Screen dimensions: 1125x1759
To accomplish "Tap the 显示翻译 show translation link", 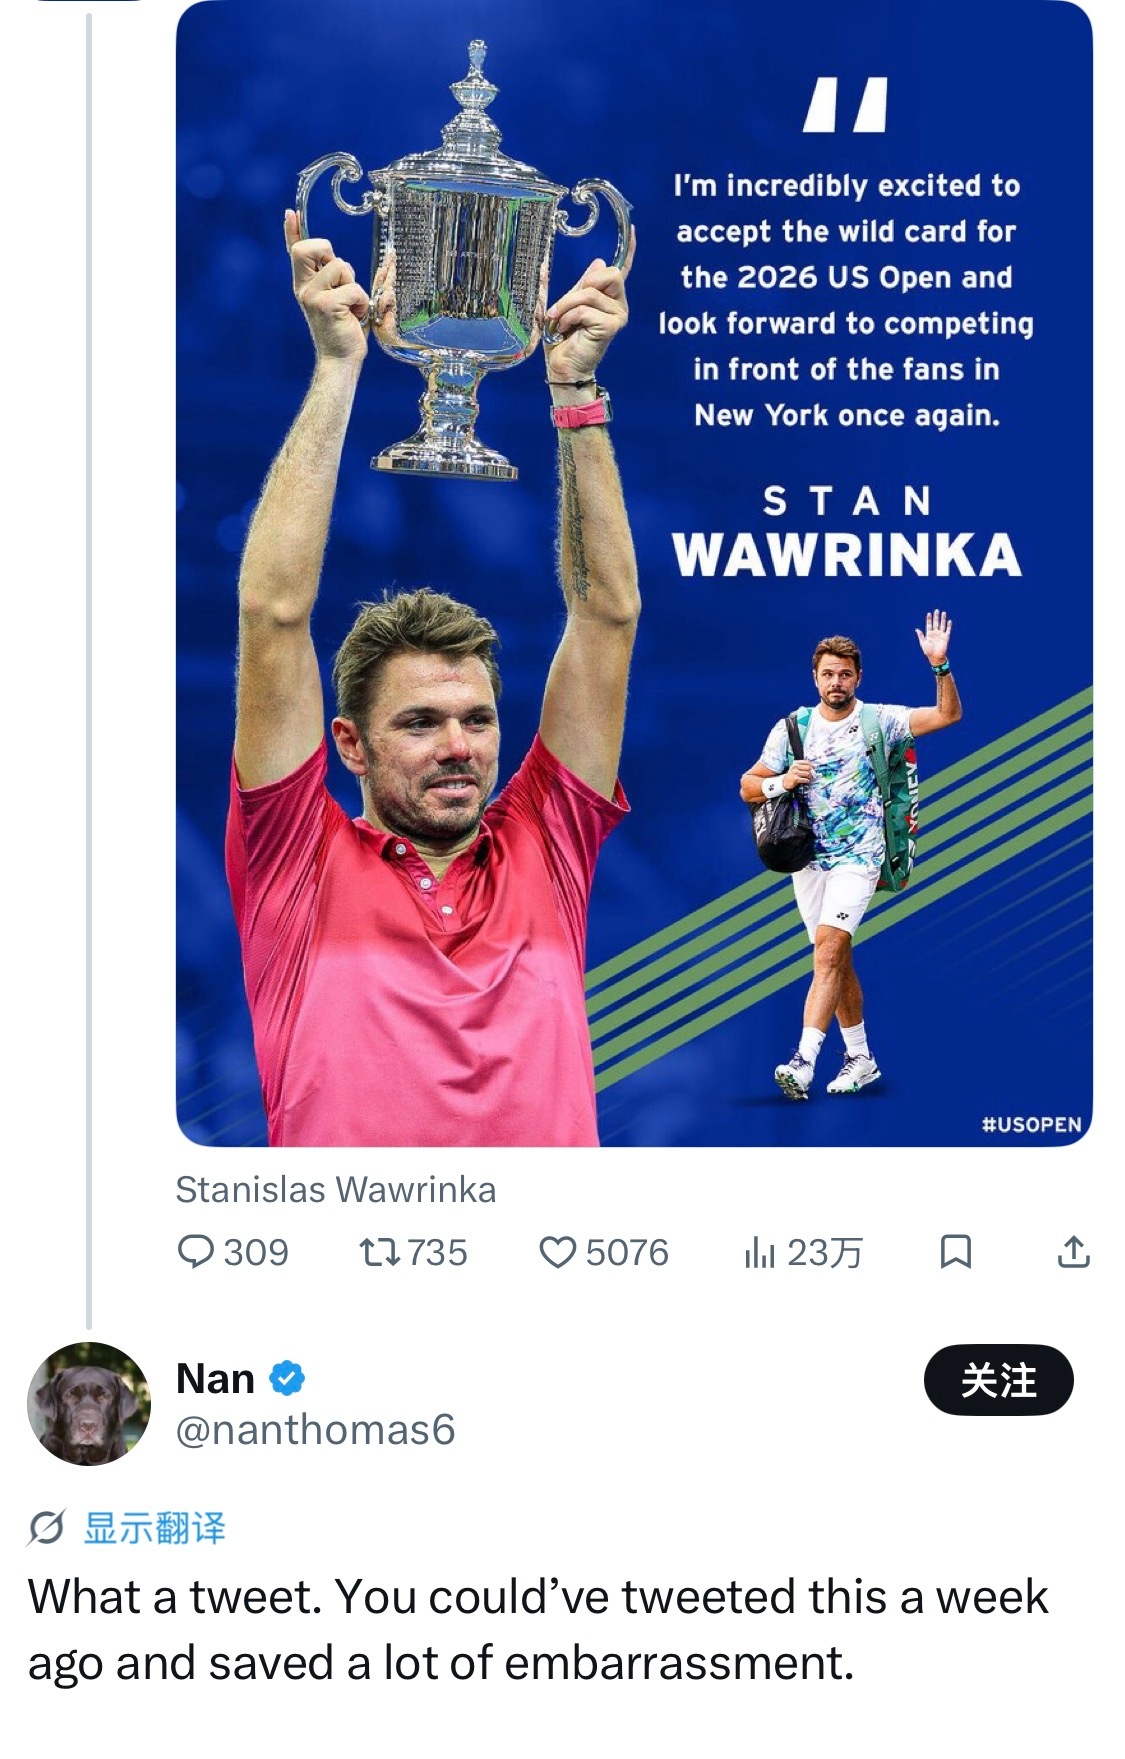I will (x=154, y=1528).
